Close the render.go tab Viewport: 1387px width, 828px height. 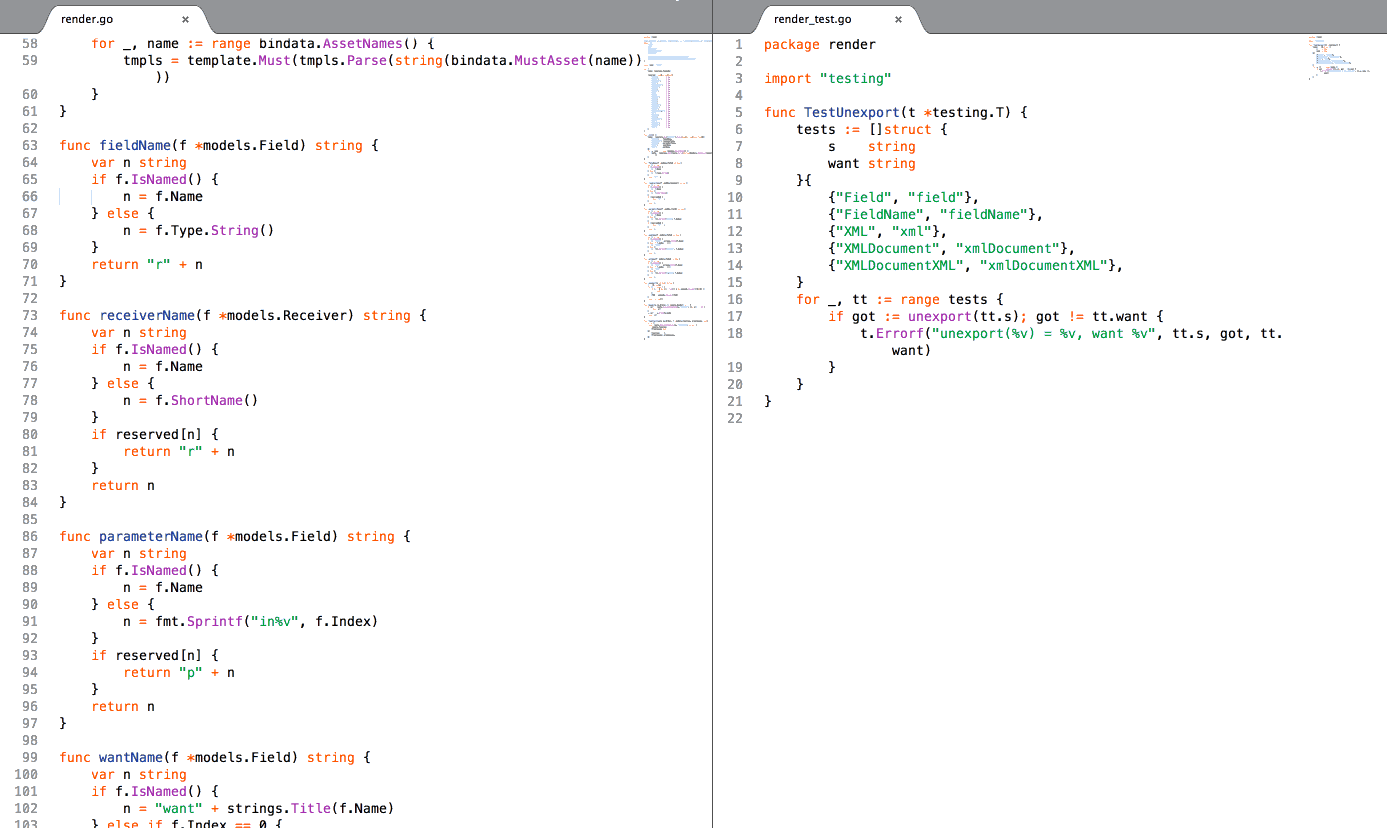click(185, 18)
